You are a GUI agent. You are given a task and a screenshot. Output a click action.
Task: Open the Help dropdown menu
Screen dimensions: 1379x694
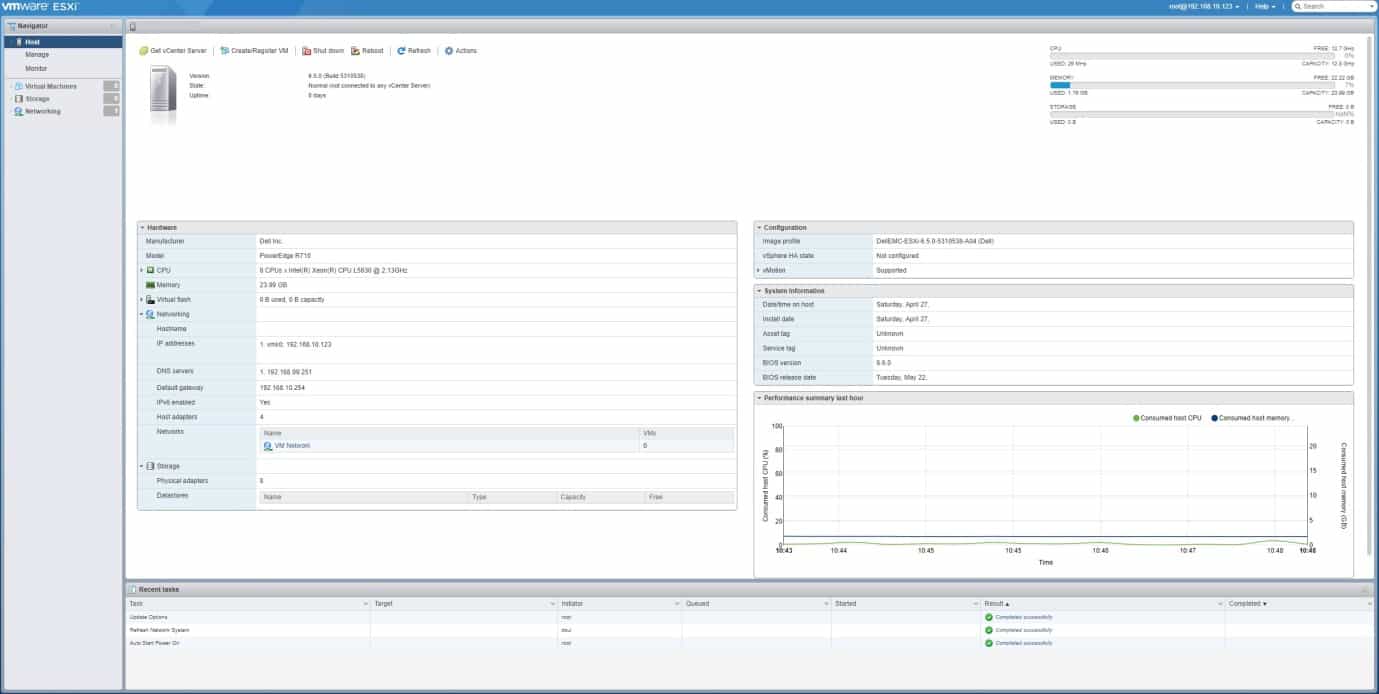tap(1265, 6)
